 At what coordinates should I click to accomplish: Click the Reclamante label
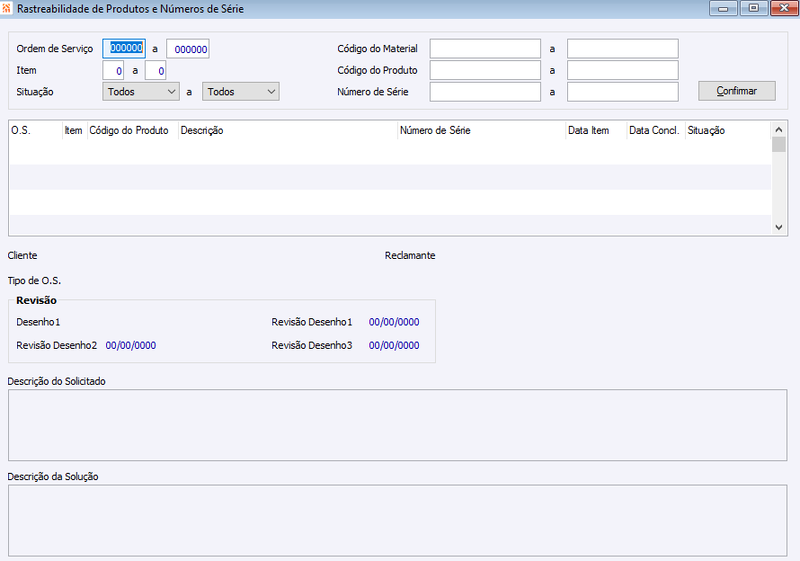click(410, 256)
